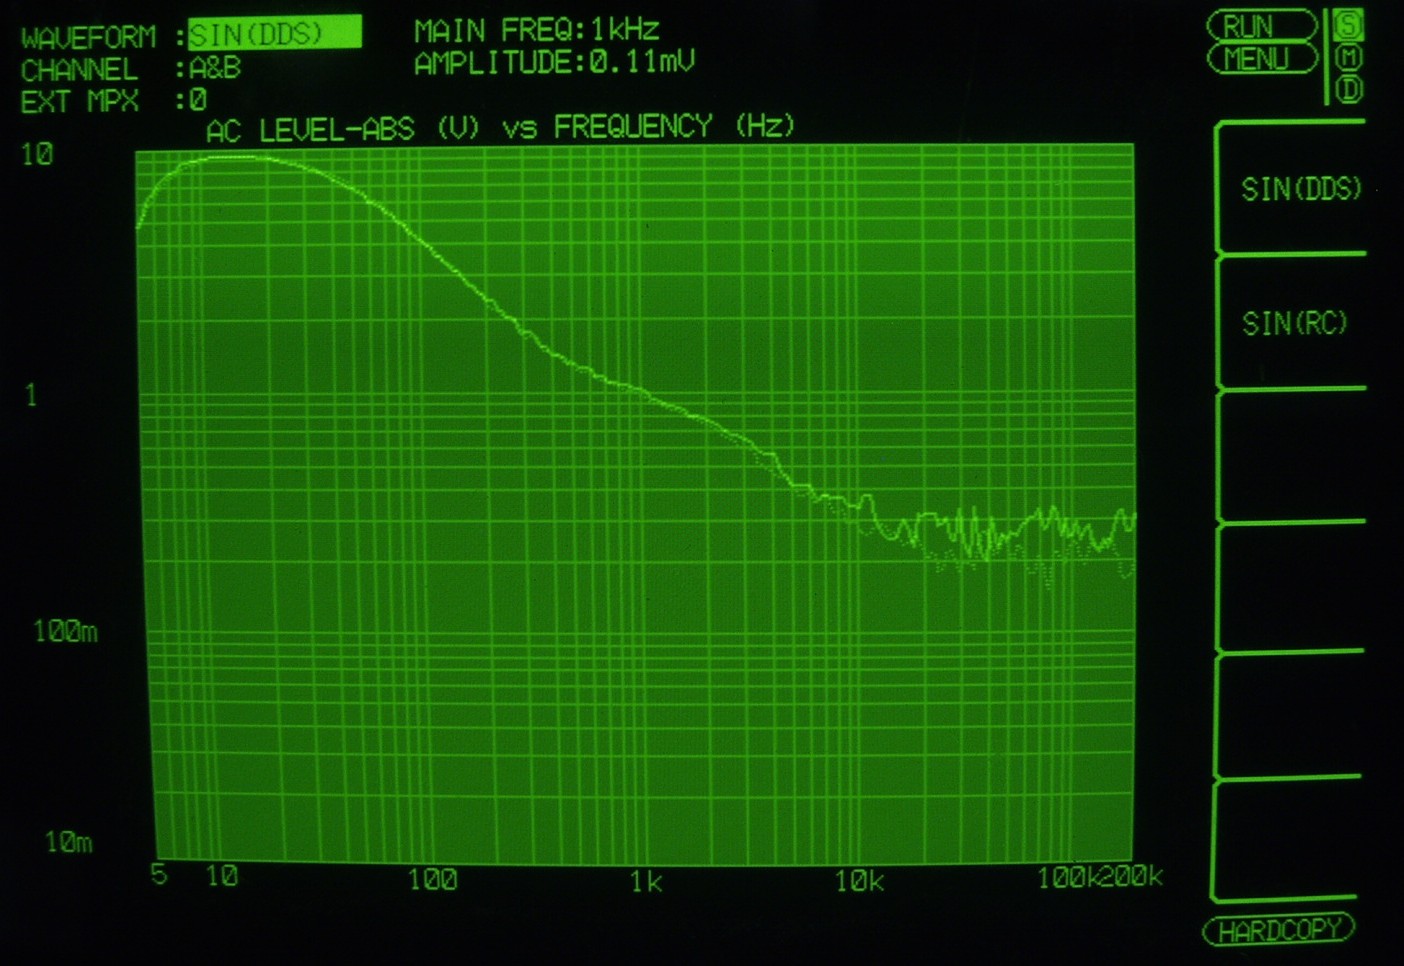1404x966 pixels.
Task: Click the empty bottom softkey slot
Action: 1286,840
